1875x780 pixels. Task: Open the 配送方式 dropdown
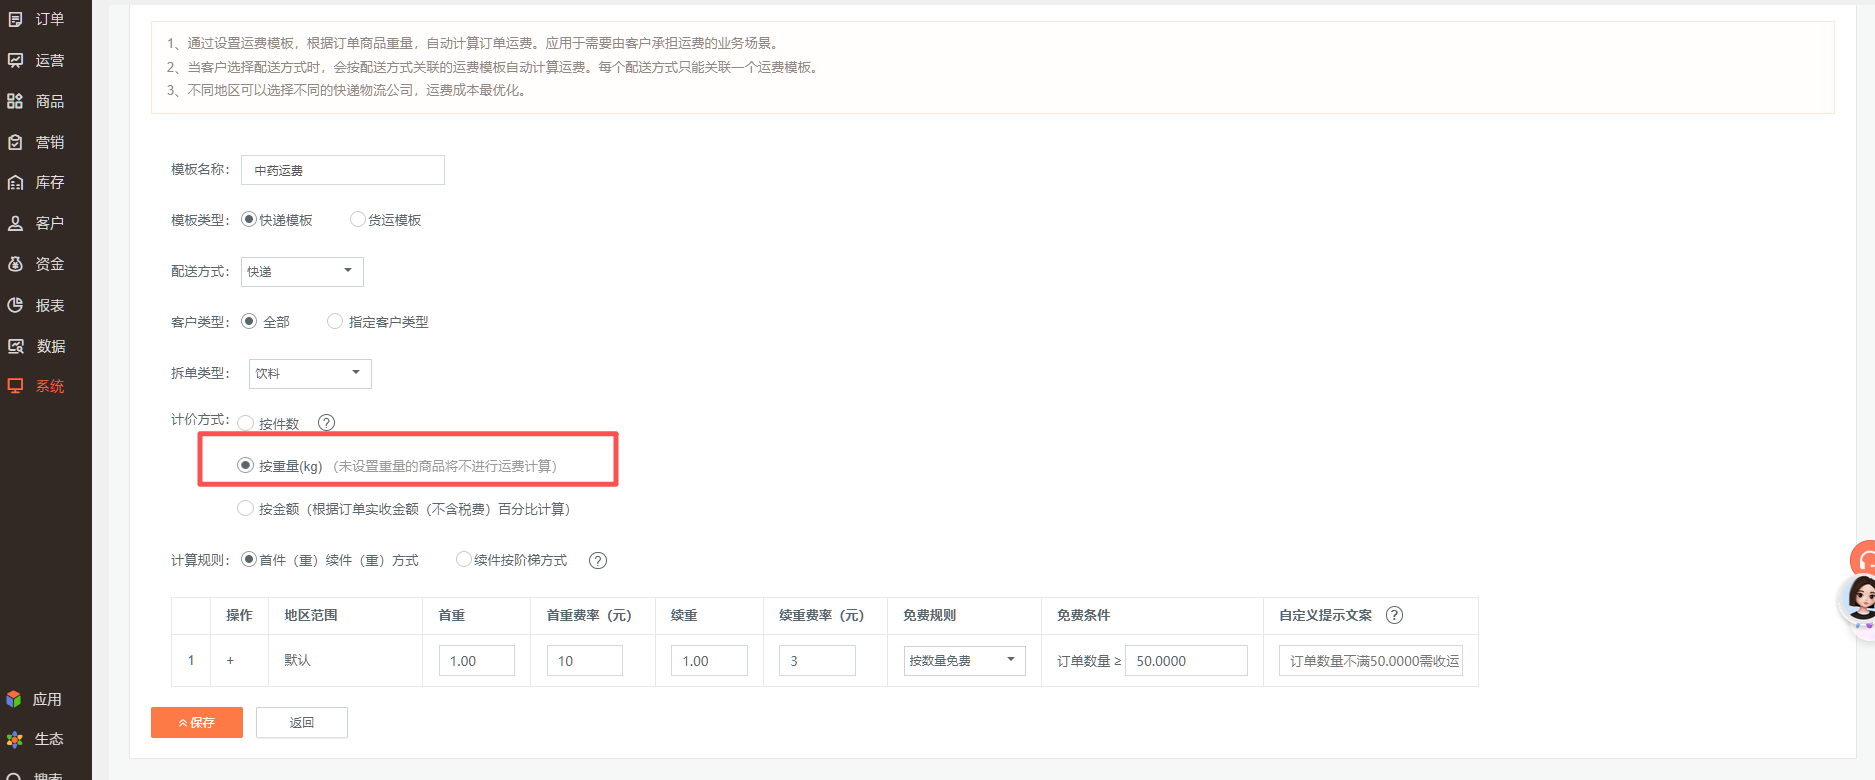[x=302, y=272]
